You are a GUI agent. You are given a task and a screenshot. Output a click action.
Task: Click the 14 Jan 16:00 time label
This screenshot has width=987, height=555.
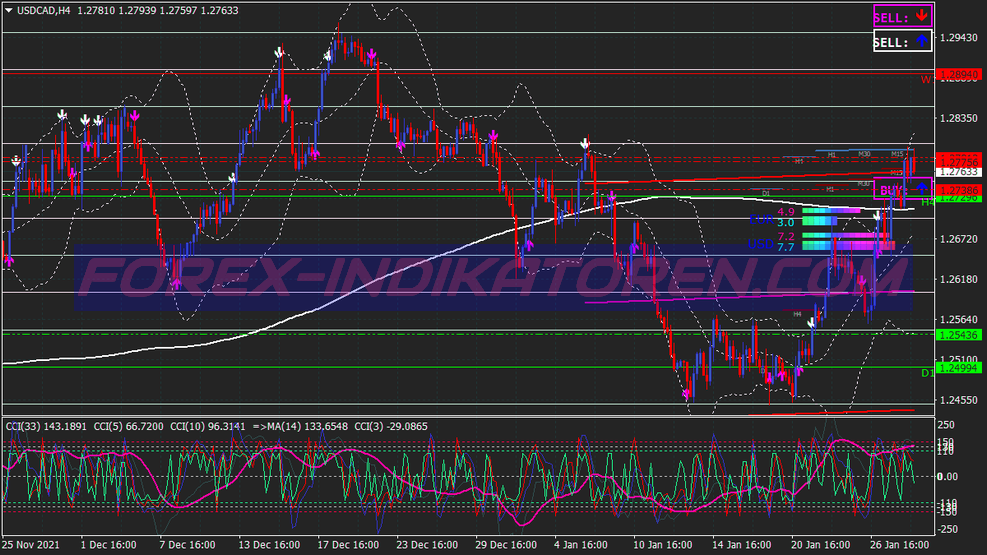pos(742,545)
